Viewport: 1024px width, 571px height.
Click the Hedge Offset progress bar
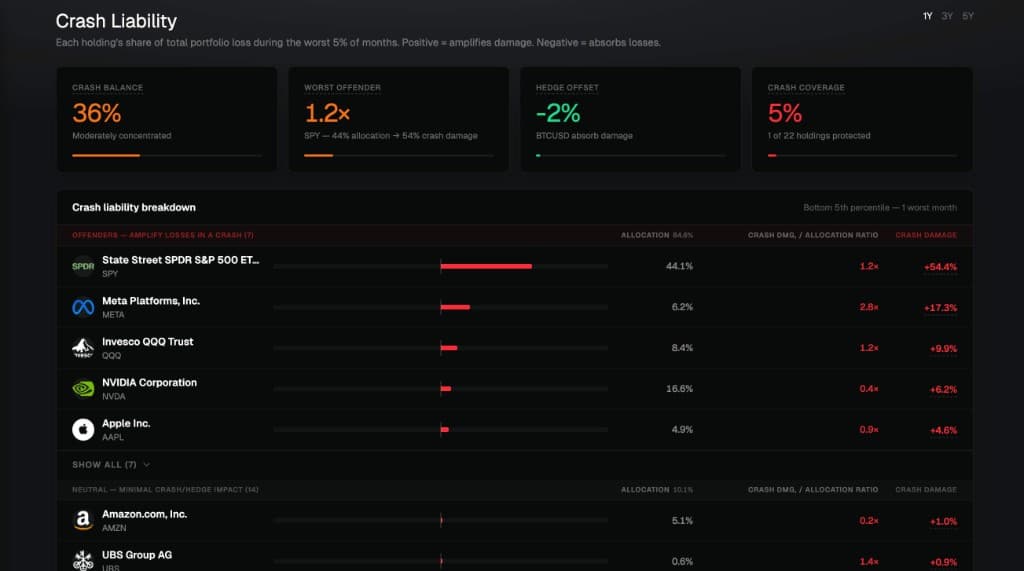click(630, 155)
